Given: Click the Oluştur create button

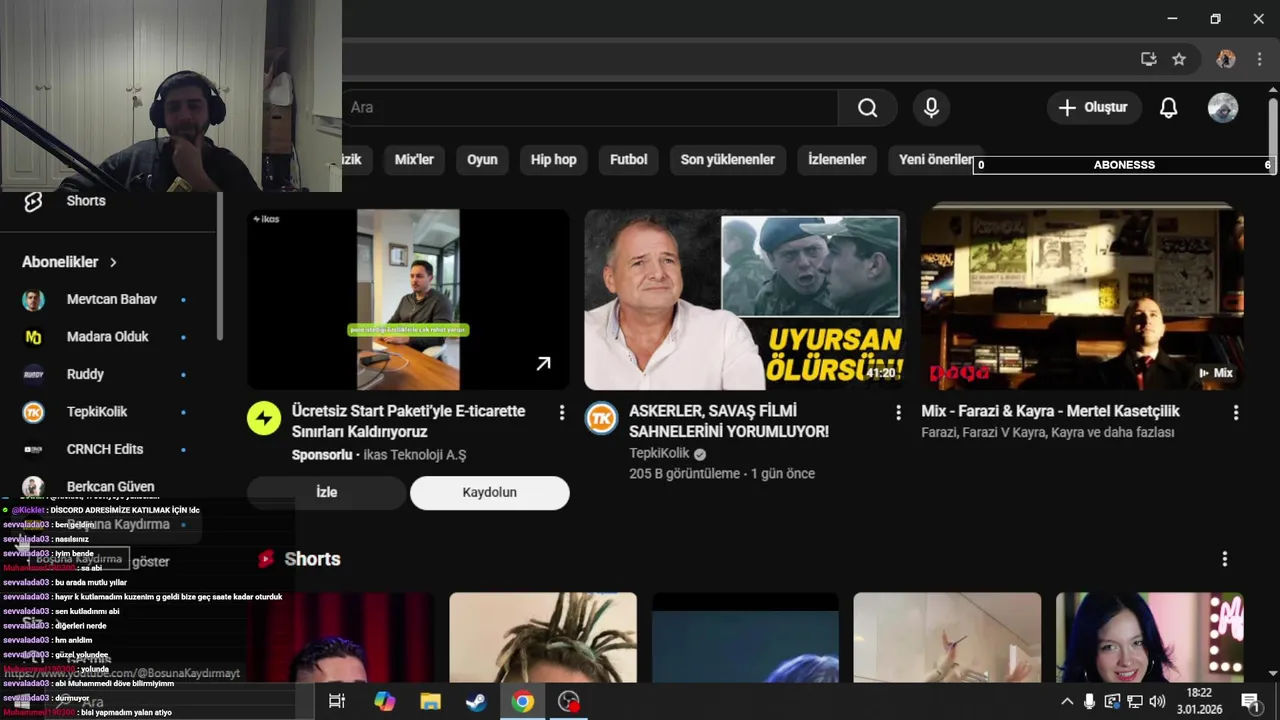Looking at the screenshot, I should pyautogui.click(x=1094, y=108).
